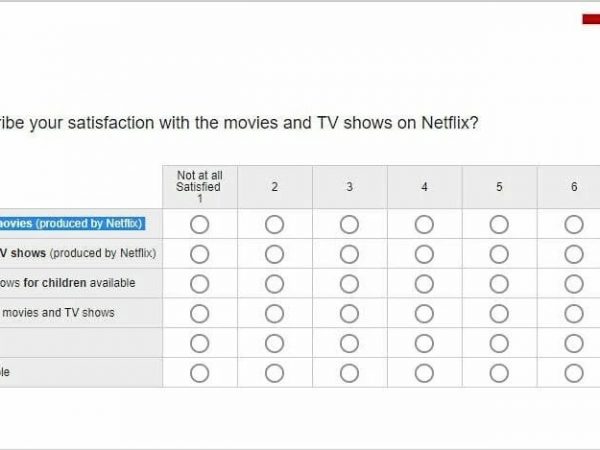The height and width of the screenshot is (450, 600).
Task: Select rating 6 in the bottom row
Action: [x=574, y=373]
